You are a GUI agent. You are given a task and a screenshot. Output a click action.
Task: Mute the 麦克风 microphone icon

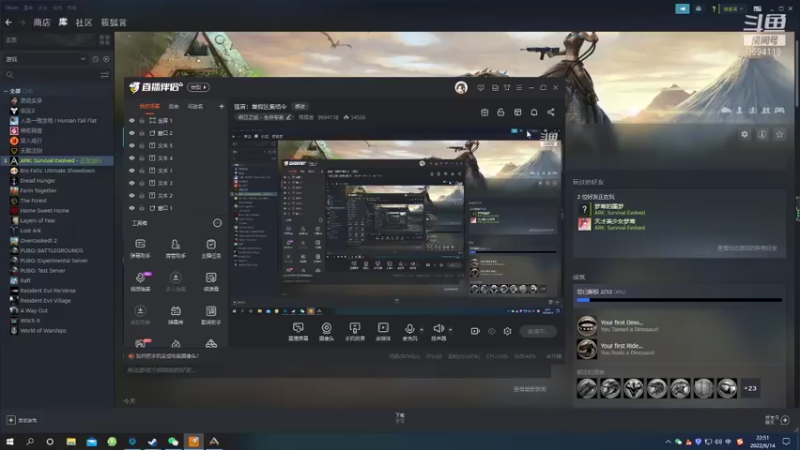tap(409, 331)
